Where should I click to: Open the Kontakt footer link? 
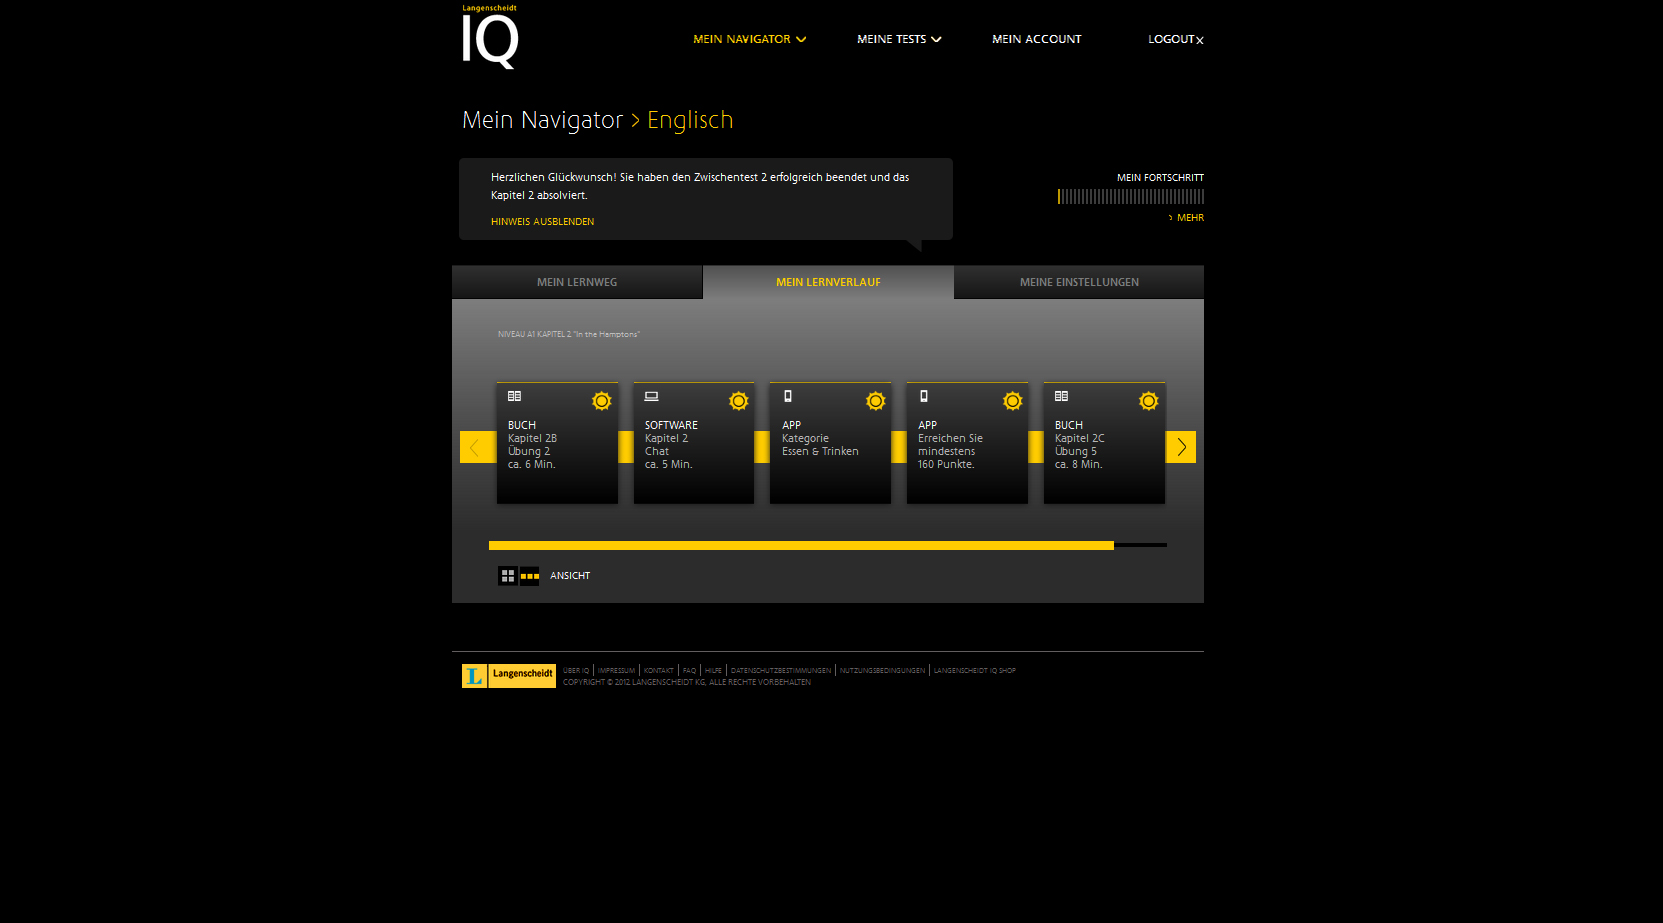(x=659, y=671)
